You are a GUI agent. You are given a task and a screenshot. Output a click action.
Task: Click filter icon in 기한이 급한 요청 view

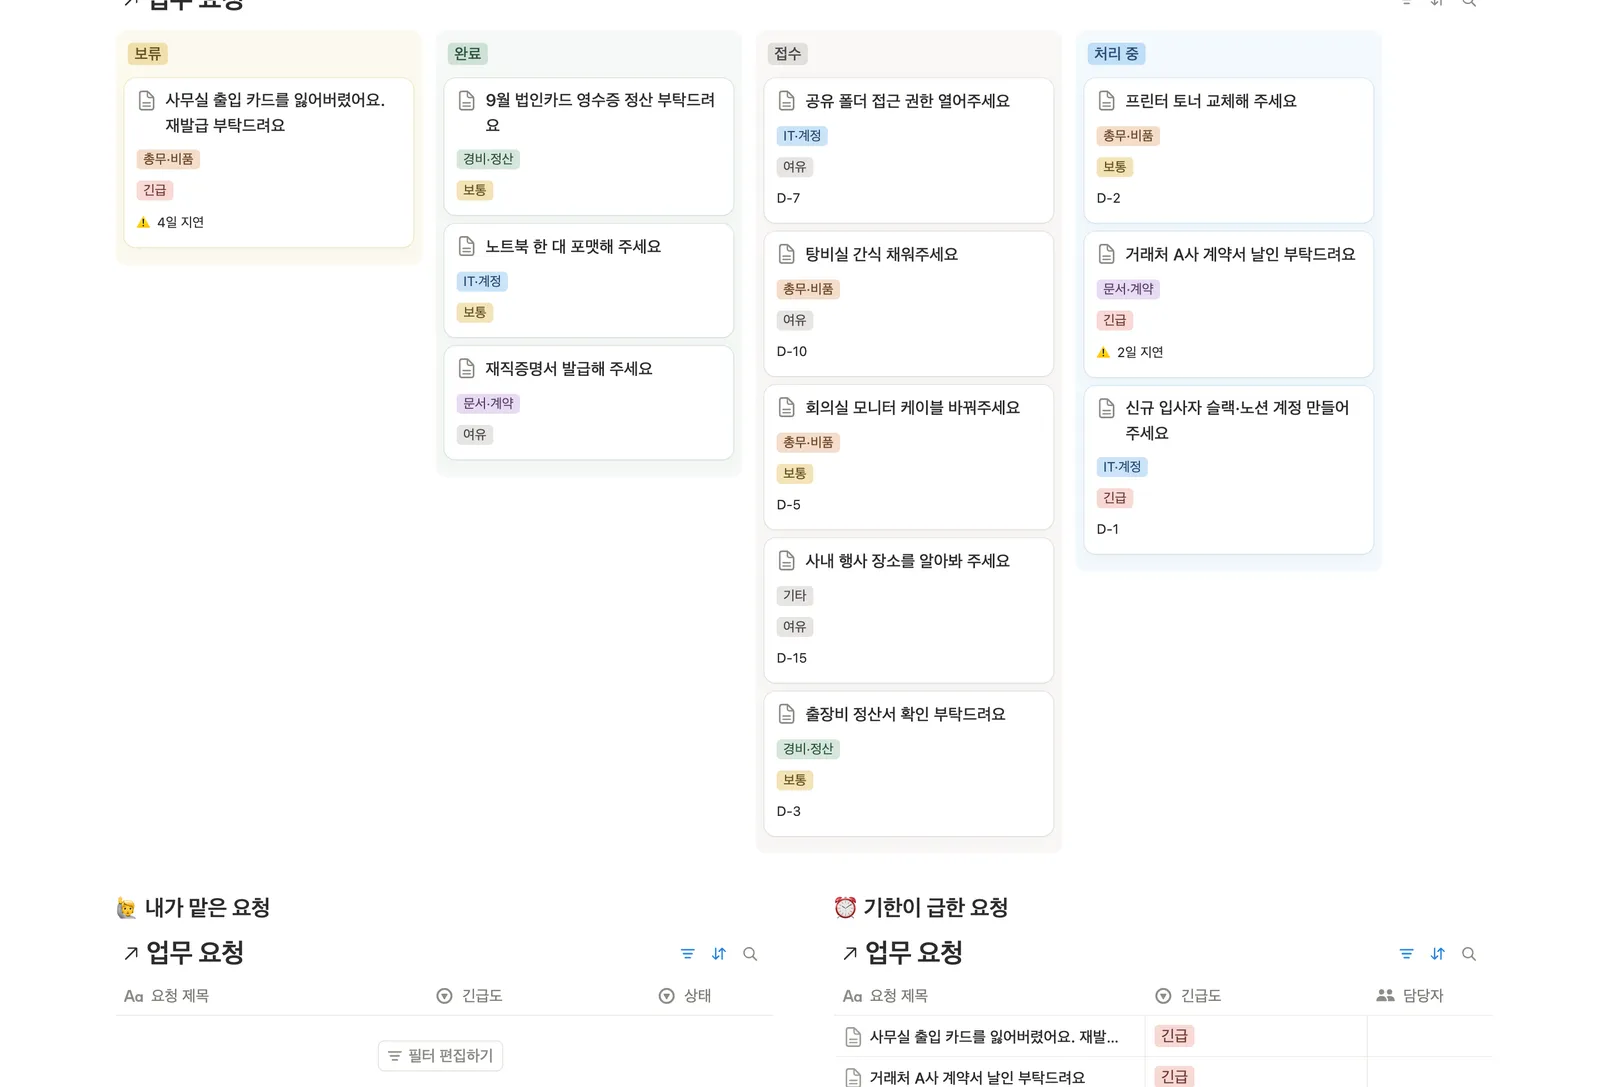point(1406,954)
